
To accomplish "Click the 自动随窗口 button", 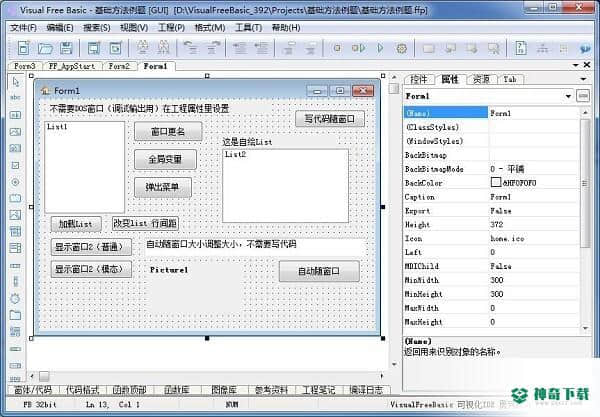I will pyautogui.click(x=319, y=271).
